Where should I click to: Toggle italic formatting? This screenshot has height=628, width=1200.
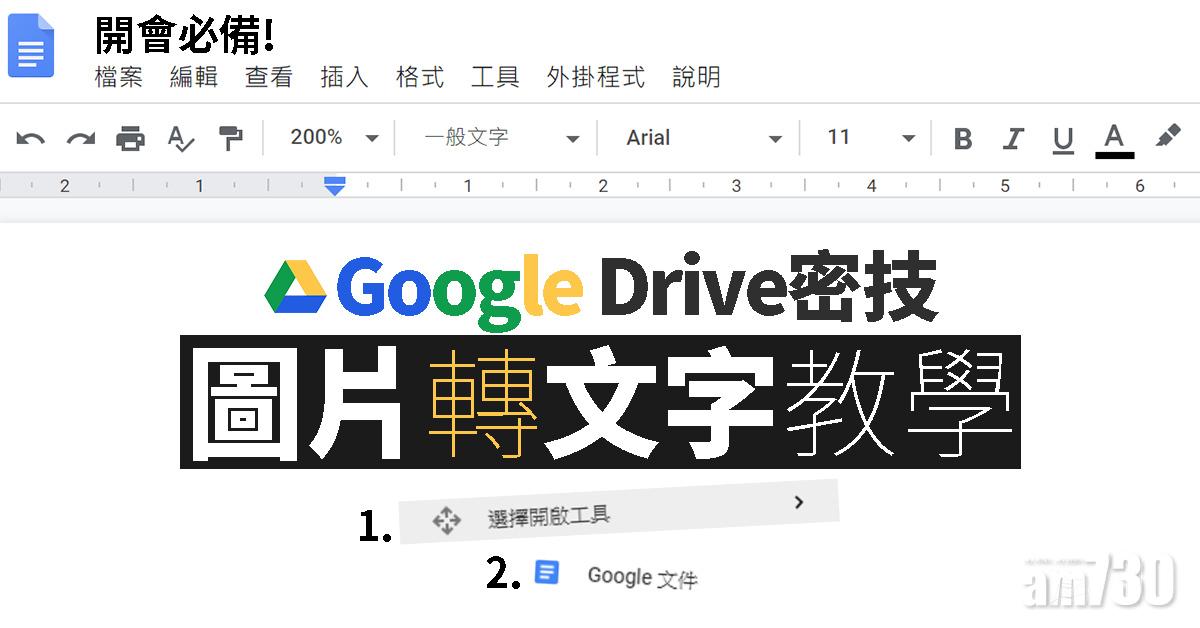pyautogui.click(x=1013, y=138)
